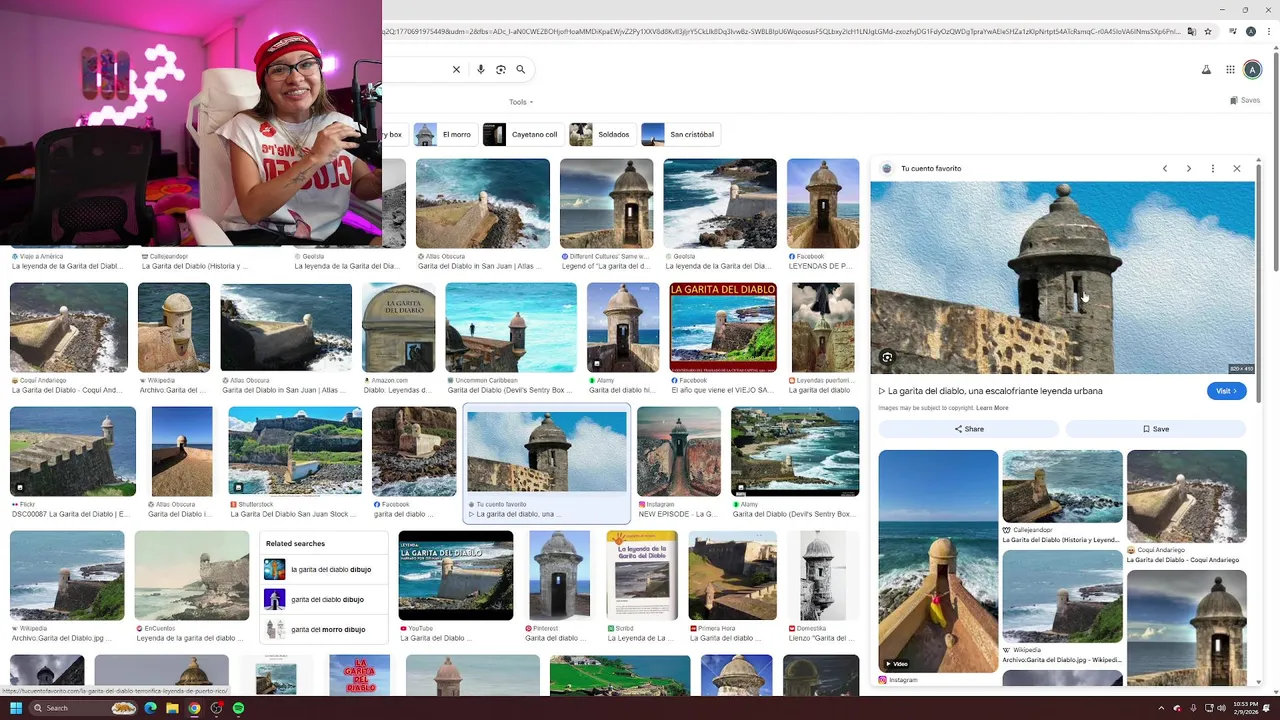Image resolution: width=1280 pixels, height=720 pixels.
Task: Open Search Labs flask icon
Action: (x=1206, y=70)
